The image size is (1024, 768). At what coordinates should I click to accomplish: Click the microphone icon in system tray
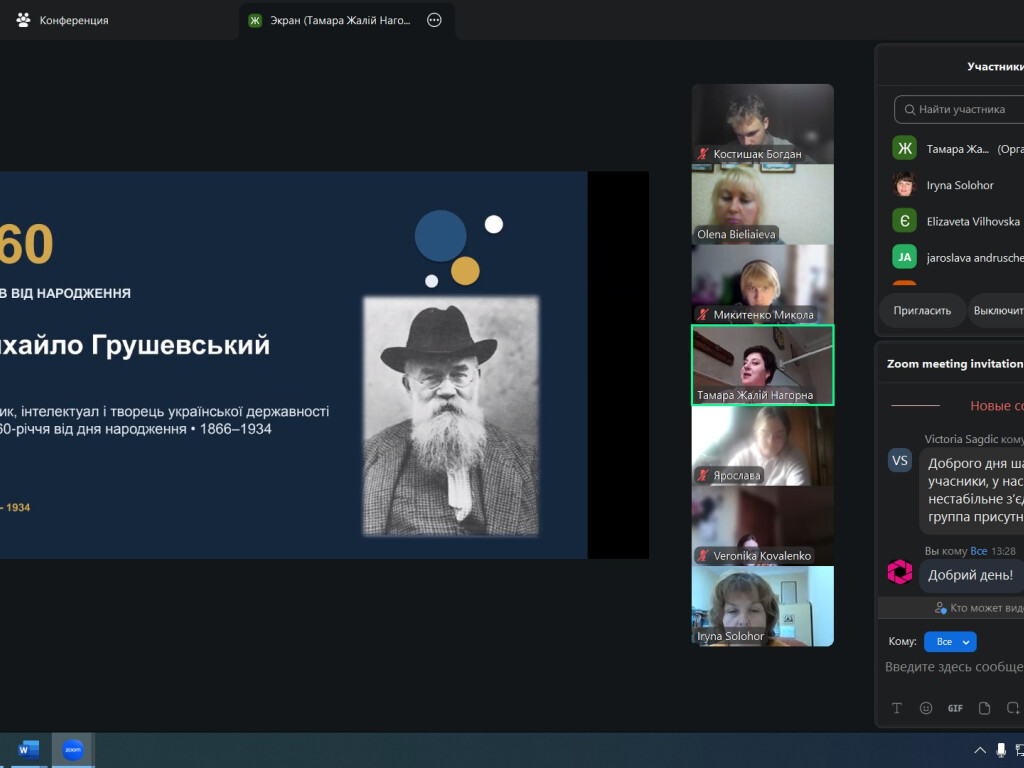pos(1001,750)
